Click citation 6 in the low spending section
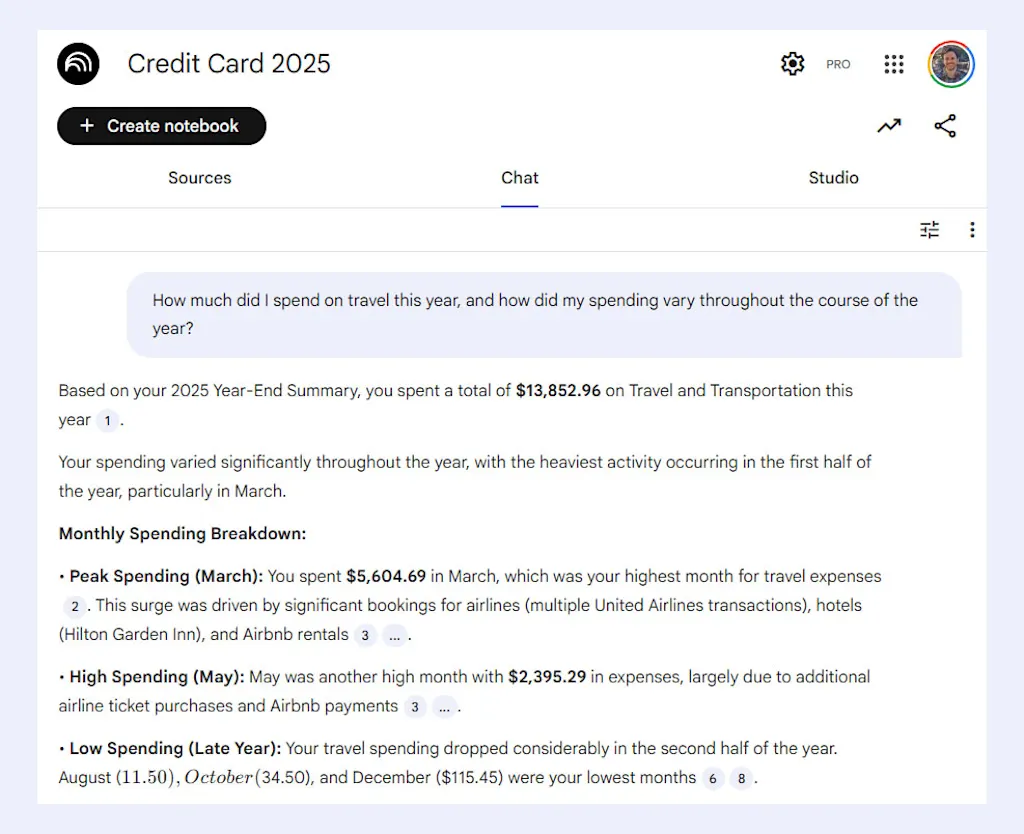Image resolution: width=1024 pixels, height=834 pixels. click(713, 778)
